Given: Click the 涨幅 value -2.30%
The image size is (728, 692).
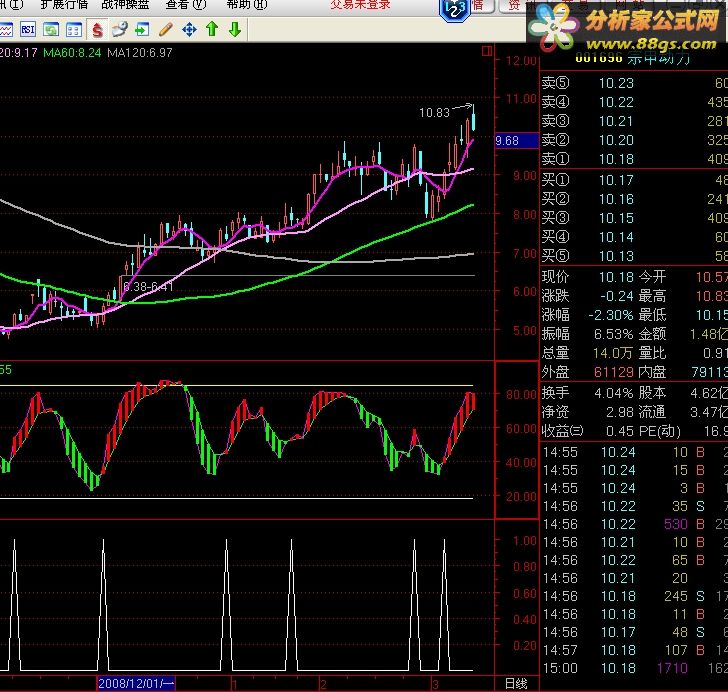Looking at the screenshot, I should click(611, 315).
